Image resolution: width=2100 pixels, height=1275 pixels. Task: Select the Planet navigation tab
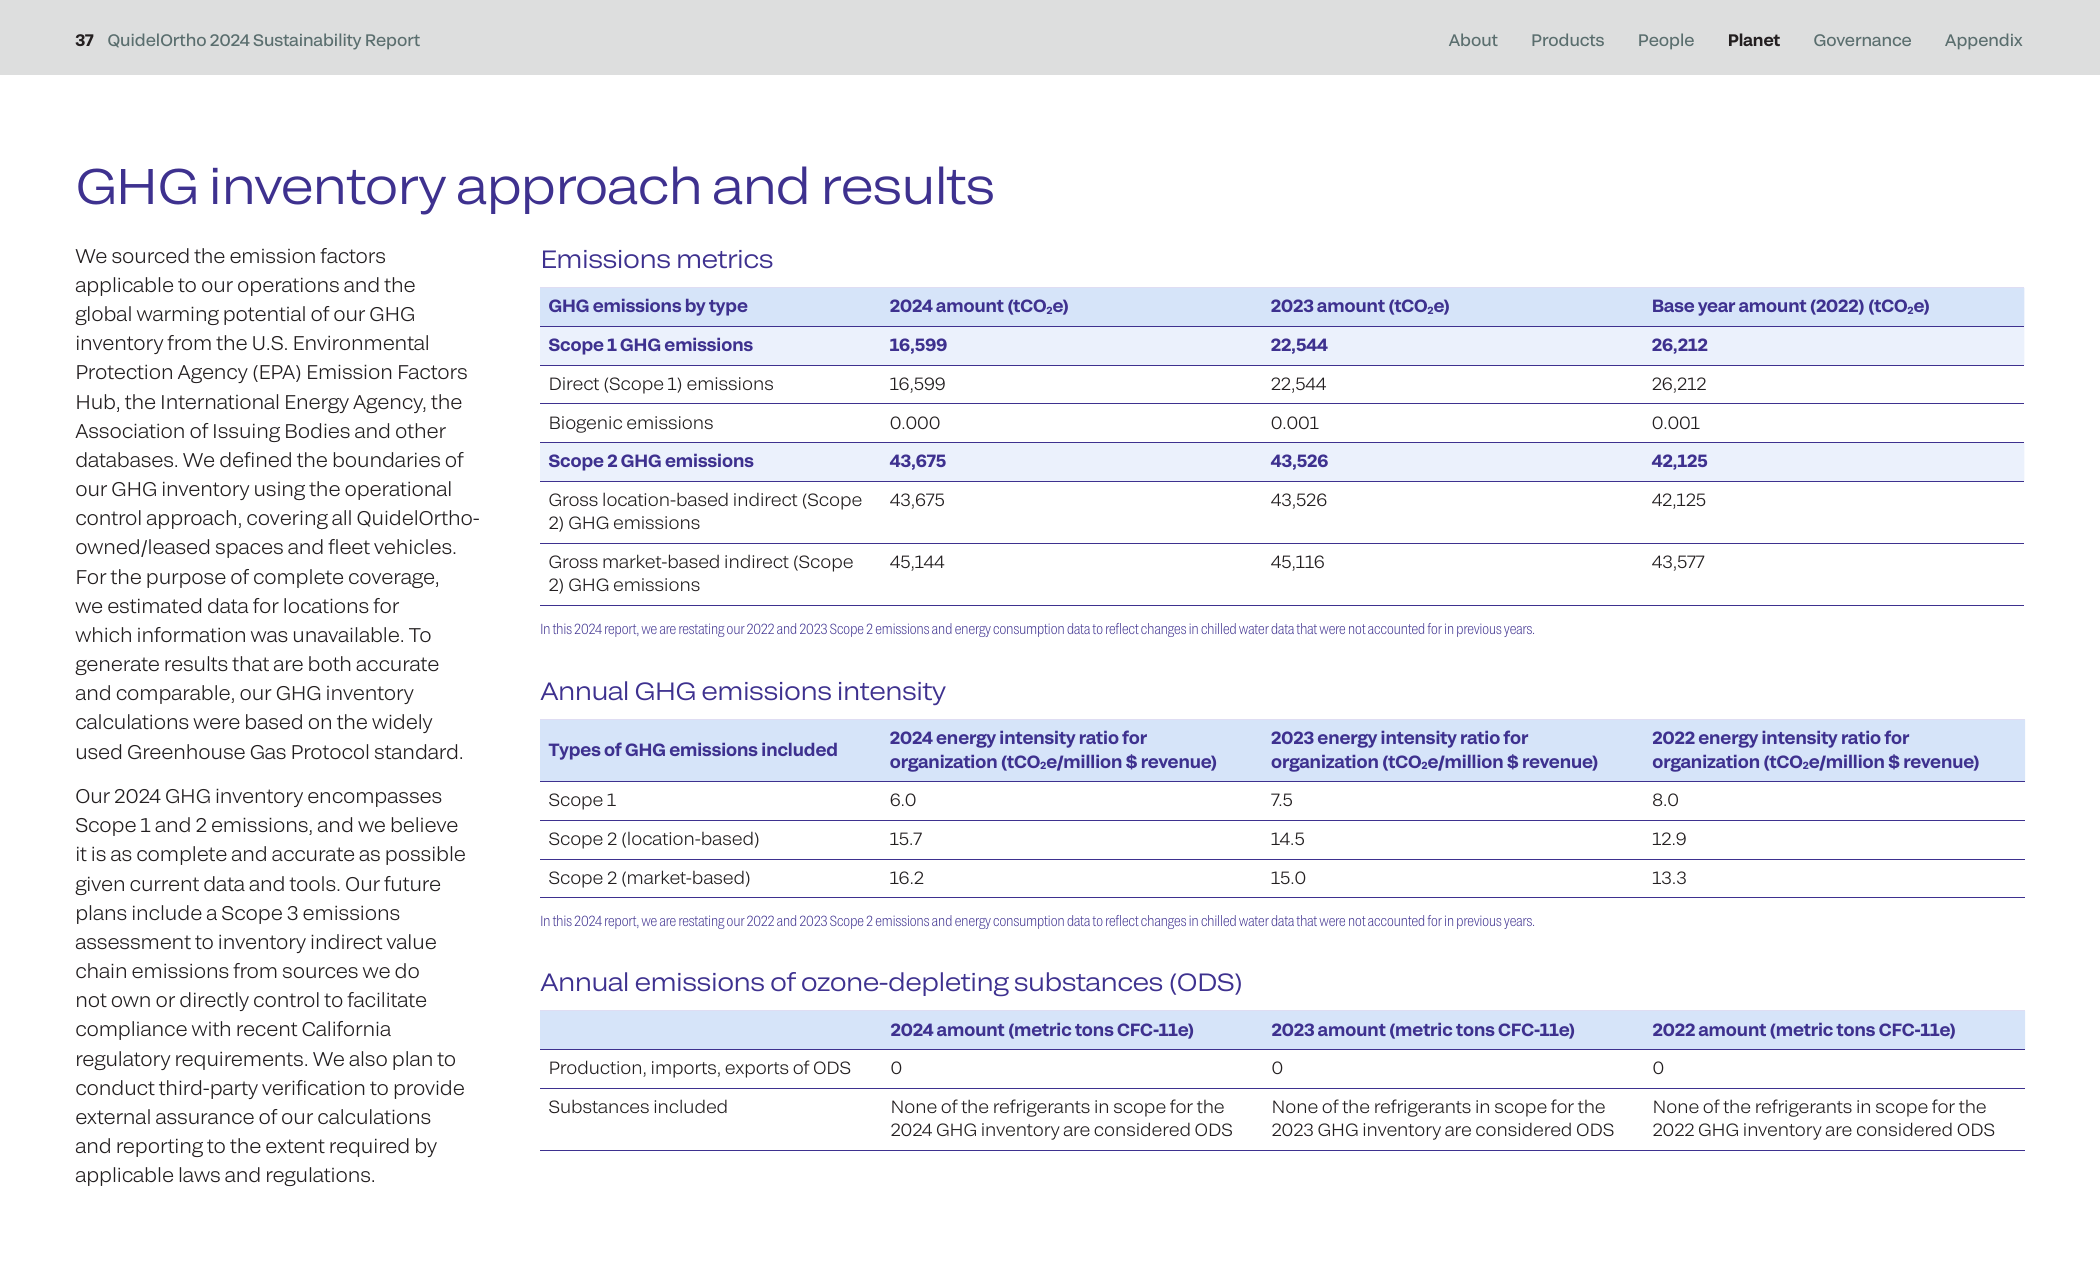[x=1753, y=40]
